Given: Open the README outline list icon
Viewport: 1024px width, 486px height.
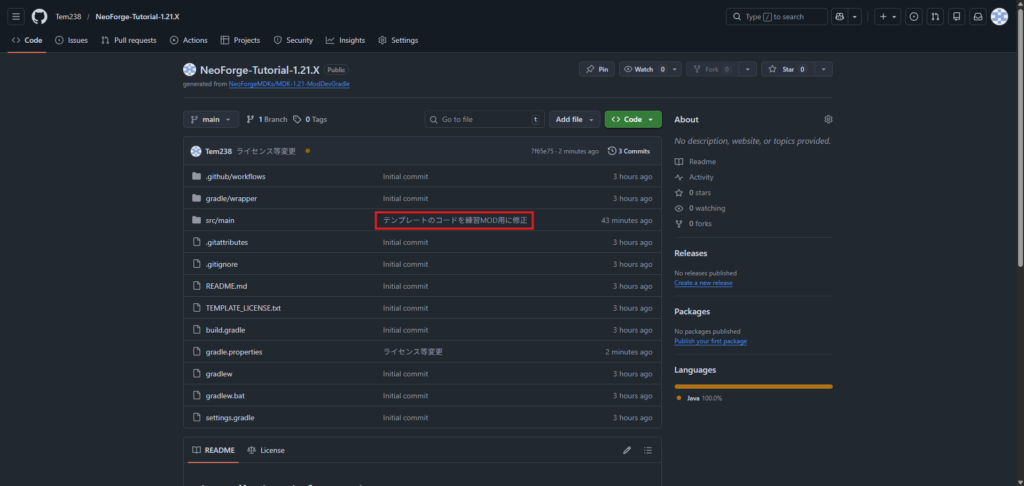Looking at the screenshot, I should click(x=647, y=450).
